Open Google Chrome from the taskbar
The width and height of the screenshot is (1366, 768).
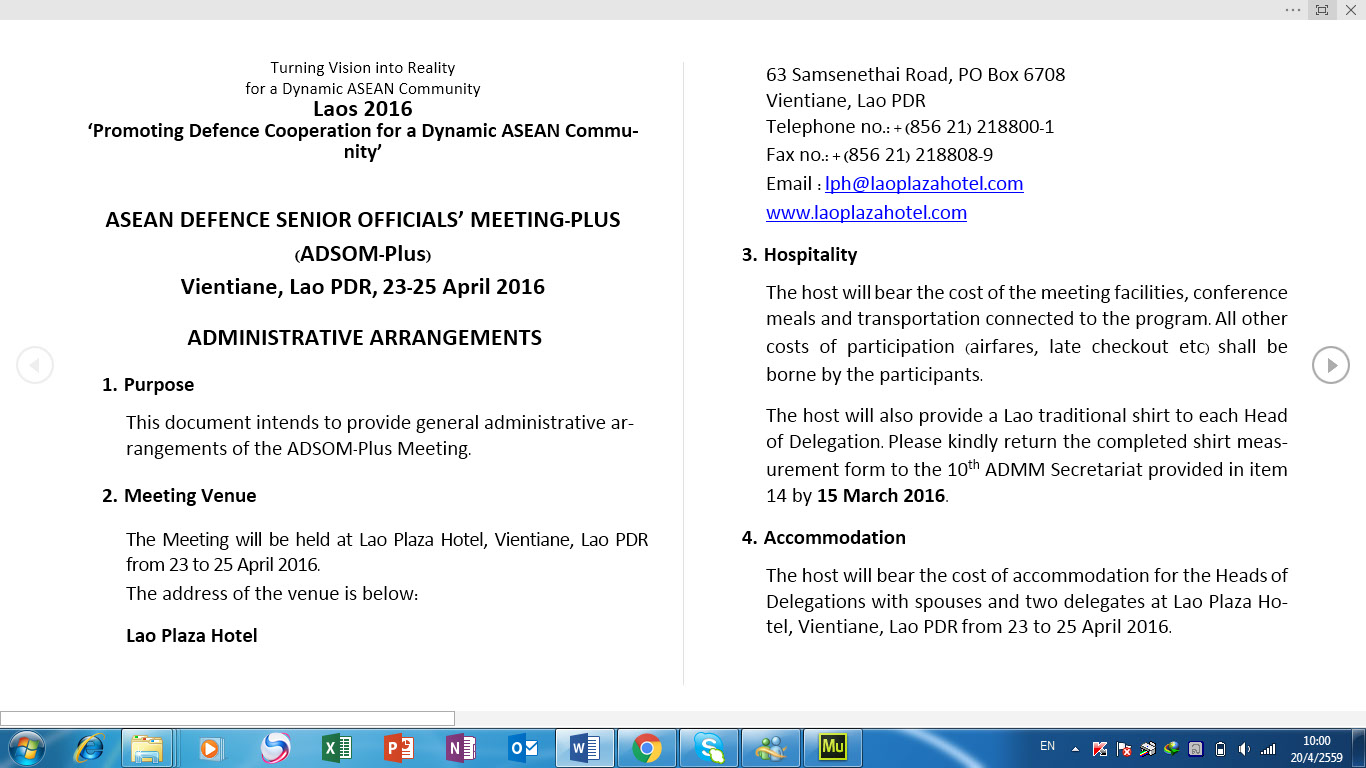click(x=647, y=748)
